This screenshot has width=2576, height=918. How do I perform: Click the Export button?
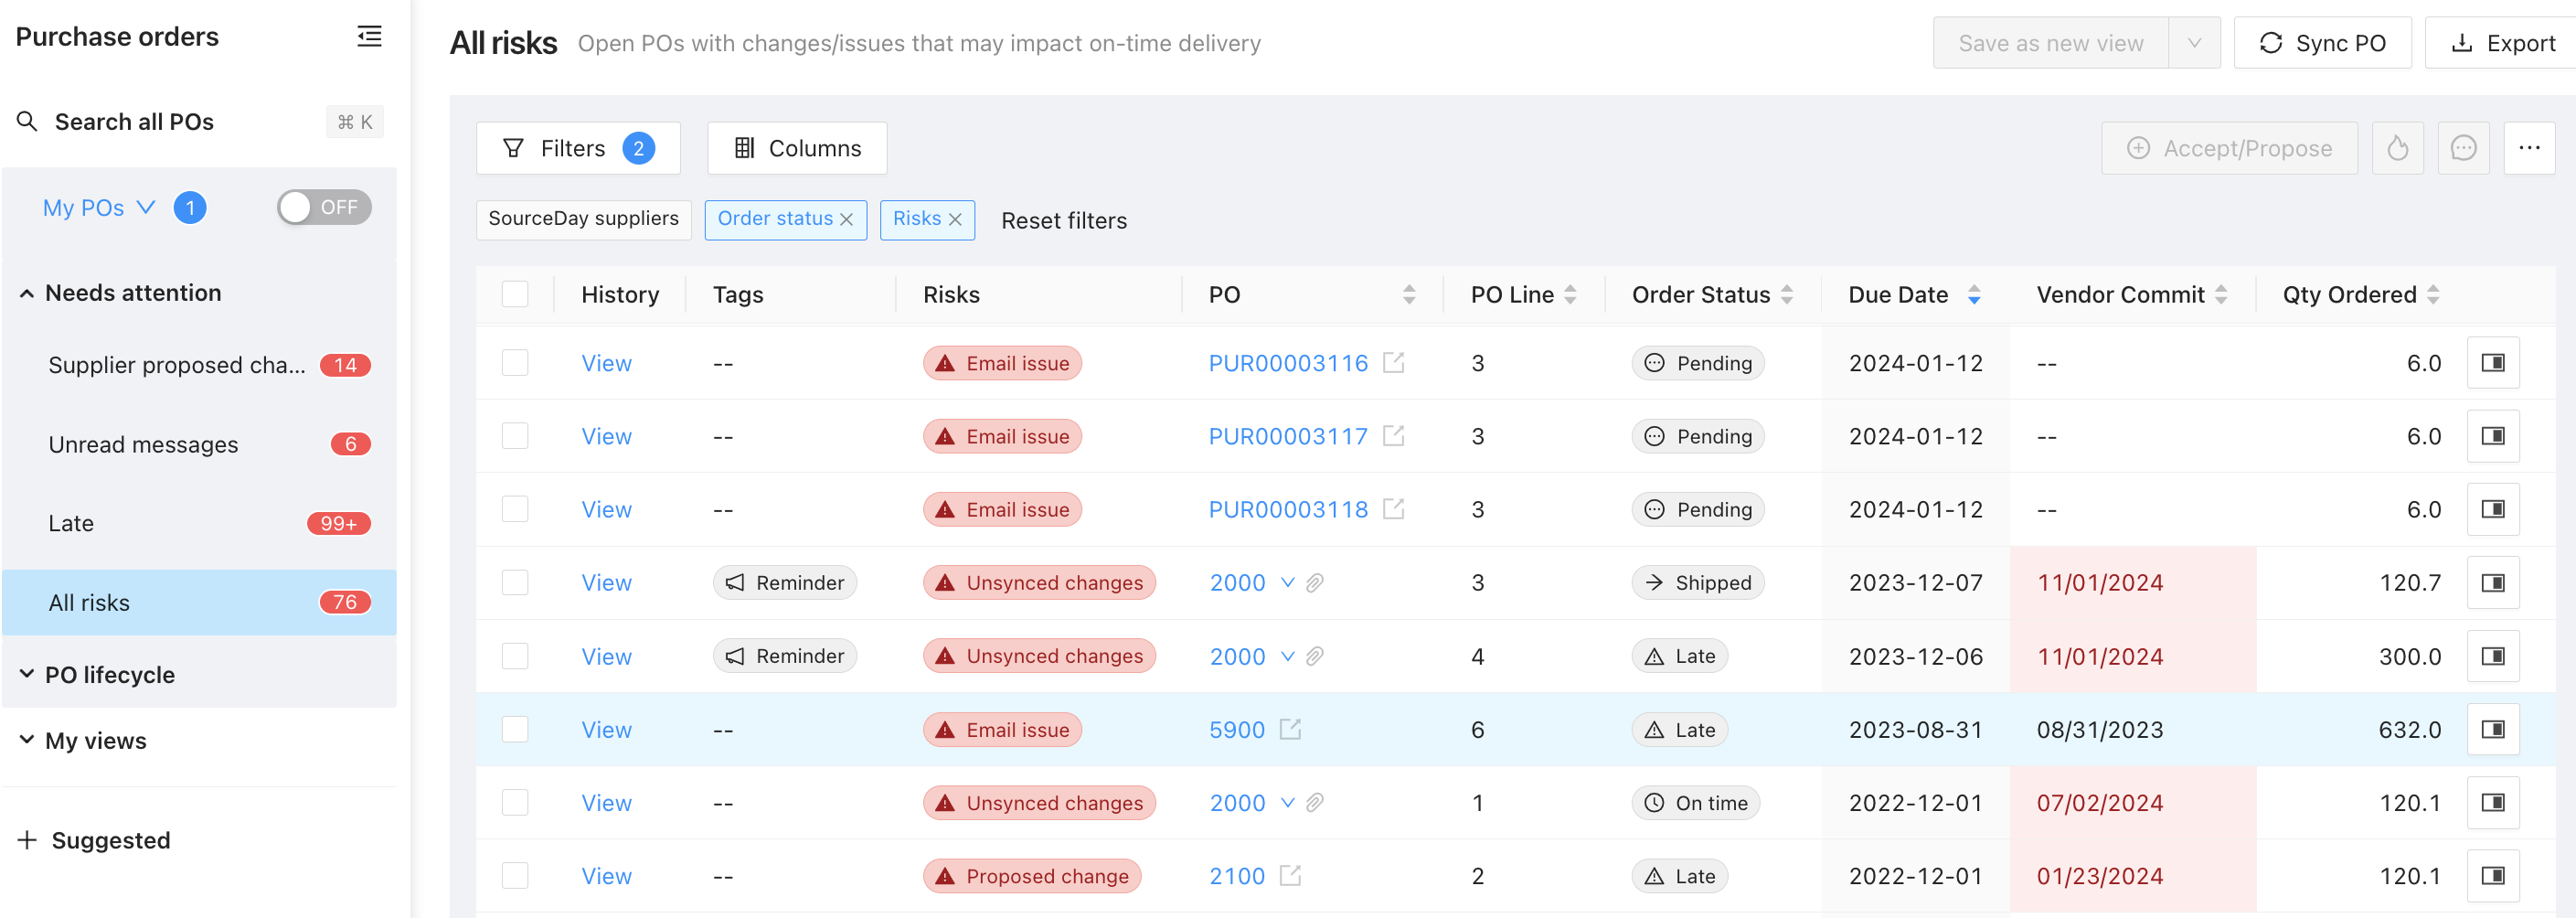pos(2503,43)
